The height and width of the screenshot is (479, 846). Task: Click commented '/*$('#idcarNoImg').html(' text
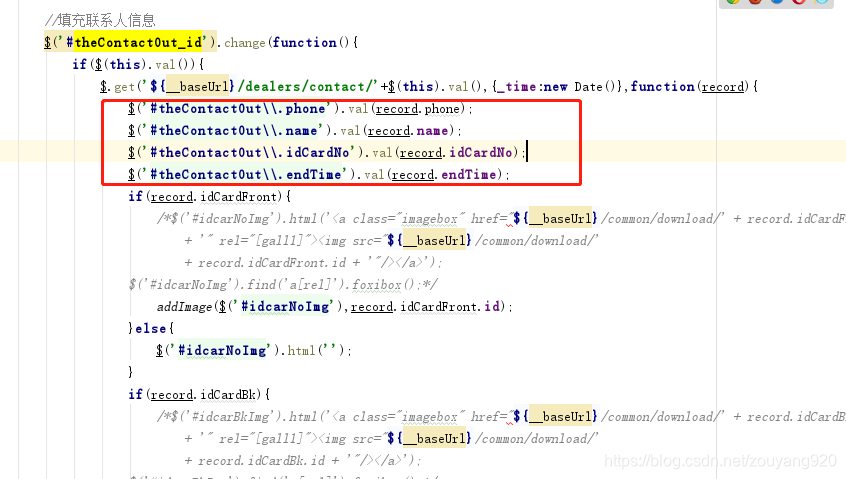(x=242, y=219)
